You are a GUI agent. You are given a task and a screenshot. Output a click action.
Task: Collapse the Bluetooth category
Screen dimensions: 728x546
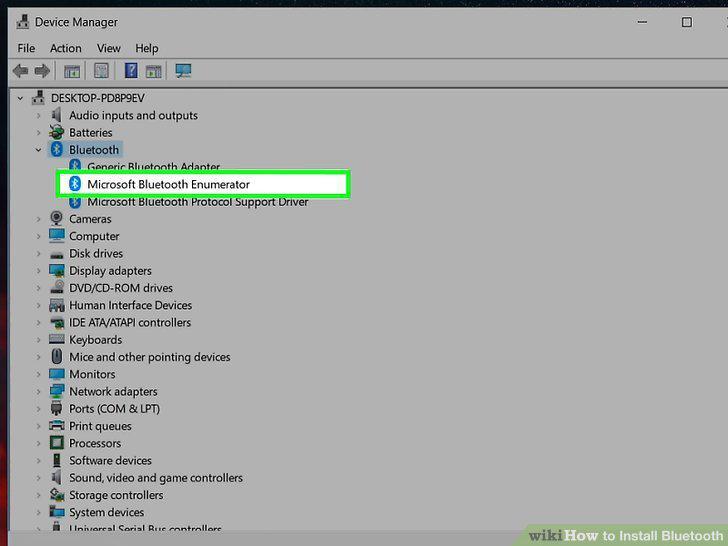(x=39, y=150)
